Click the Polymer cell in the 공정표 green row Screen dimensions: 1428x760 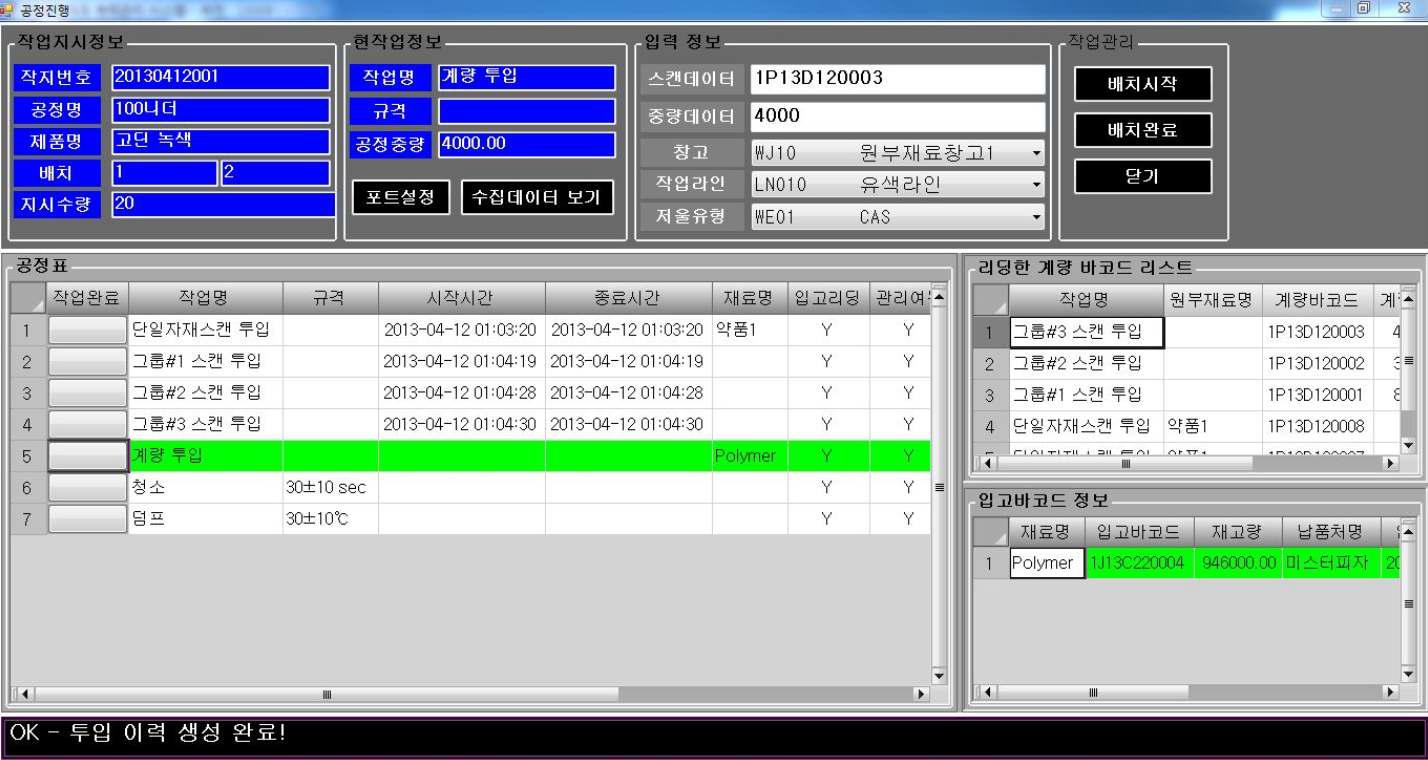tap(749, 456)
